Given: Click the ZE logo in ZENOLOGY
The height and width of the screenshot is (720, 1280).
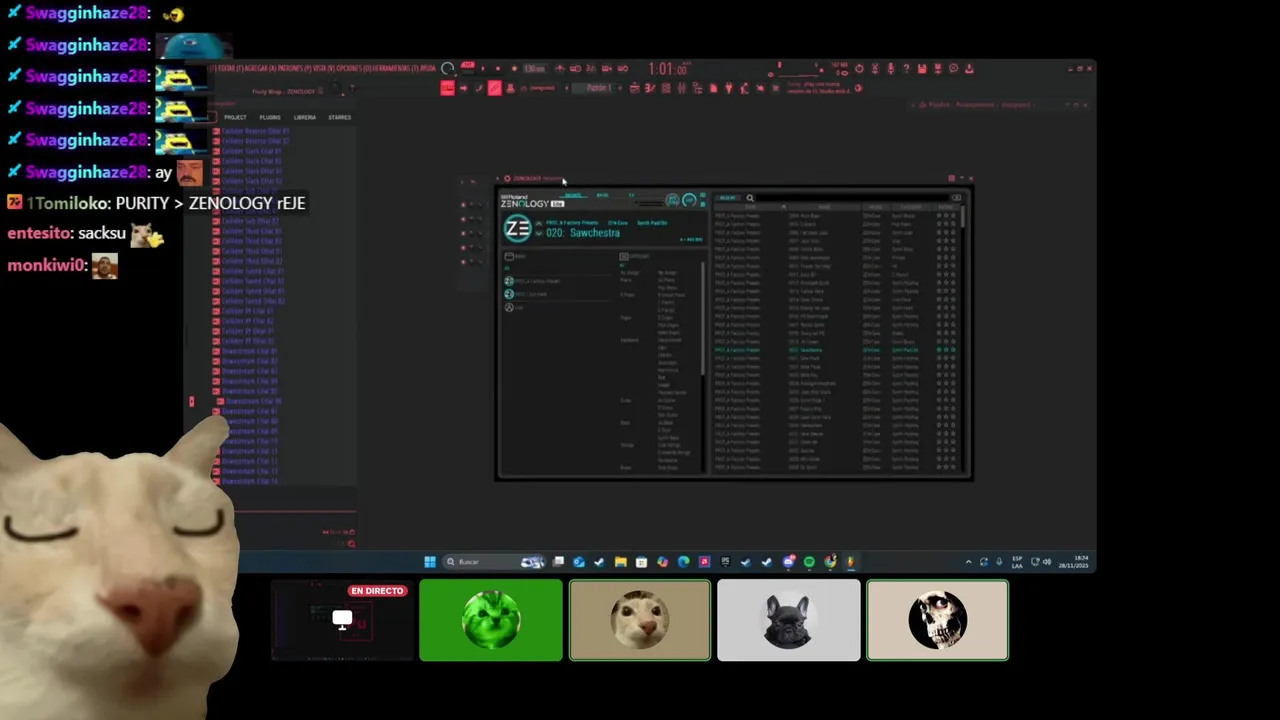Looking at the screenshot, I should (518, 228).
